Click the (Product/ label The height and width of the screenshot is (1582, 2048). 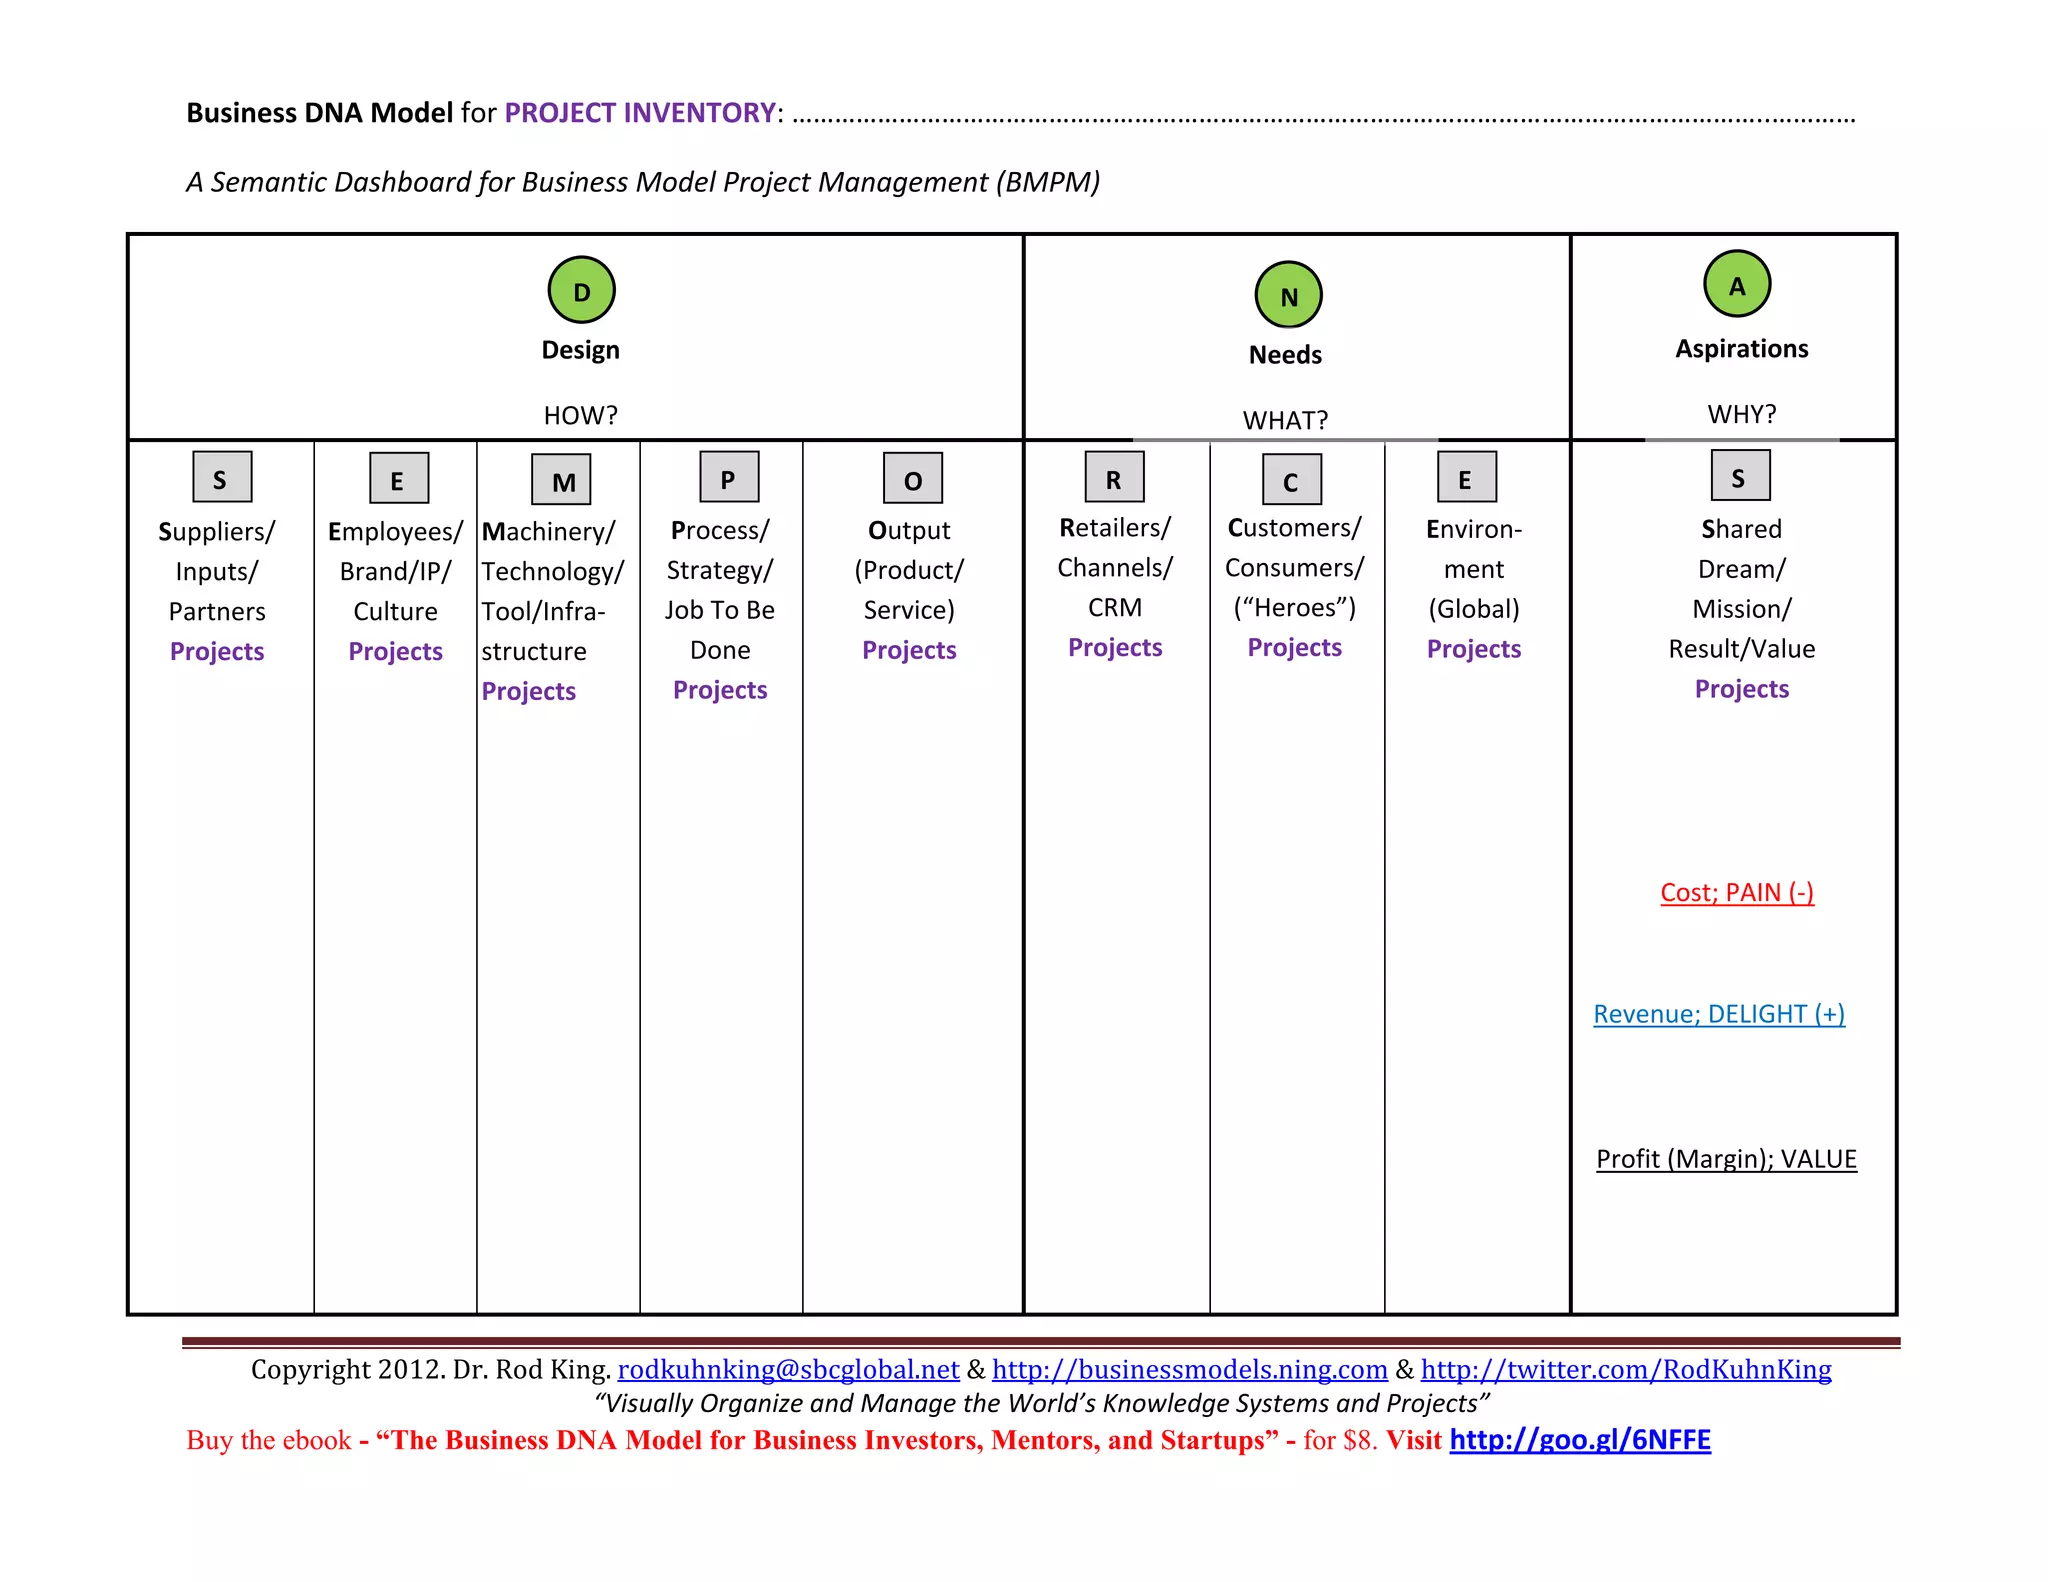(x=910, y=571)
